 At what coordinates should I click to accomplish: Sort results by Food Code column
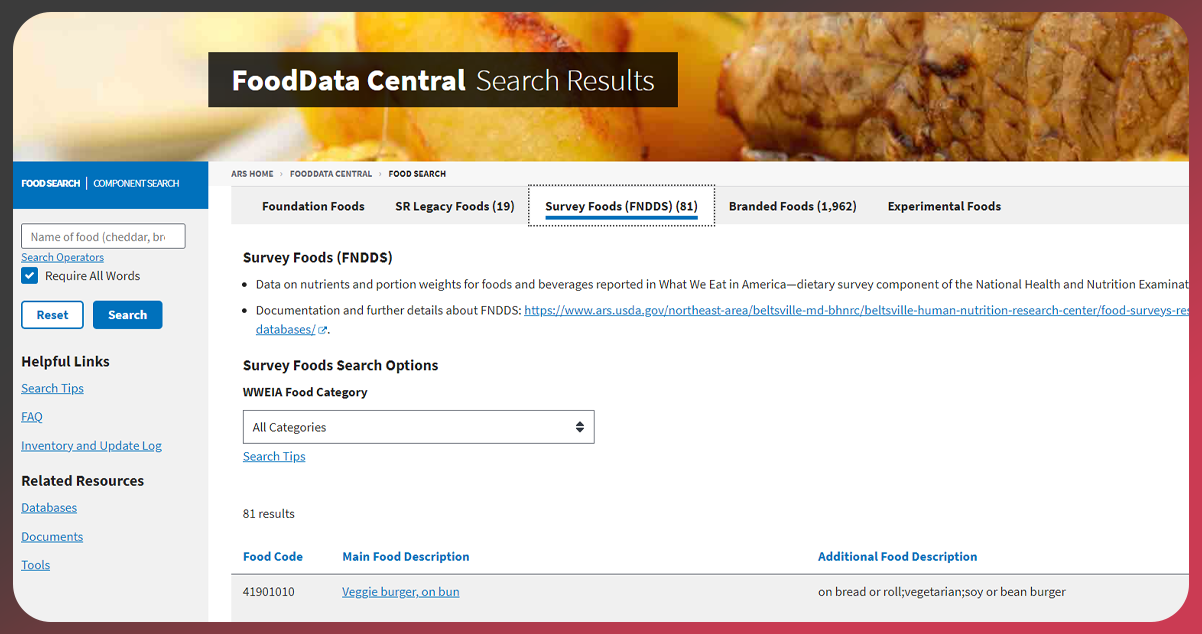272,557
